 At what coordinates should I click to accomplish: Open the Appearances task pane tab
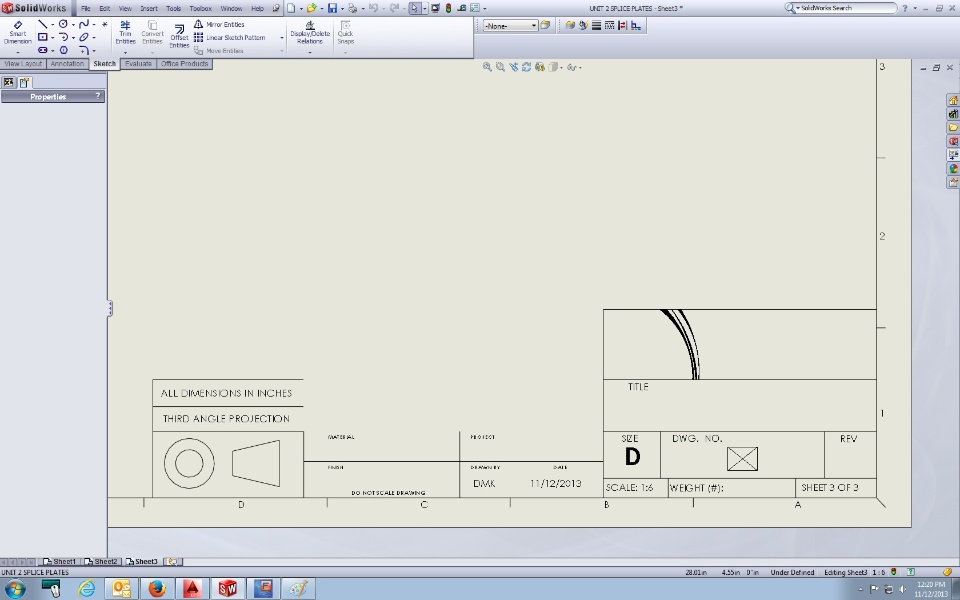(953, 168)
